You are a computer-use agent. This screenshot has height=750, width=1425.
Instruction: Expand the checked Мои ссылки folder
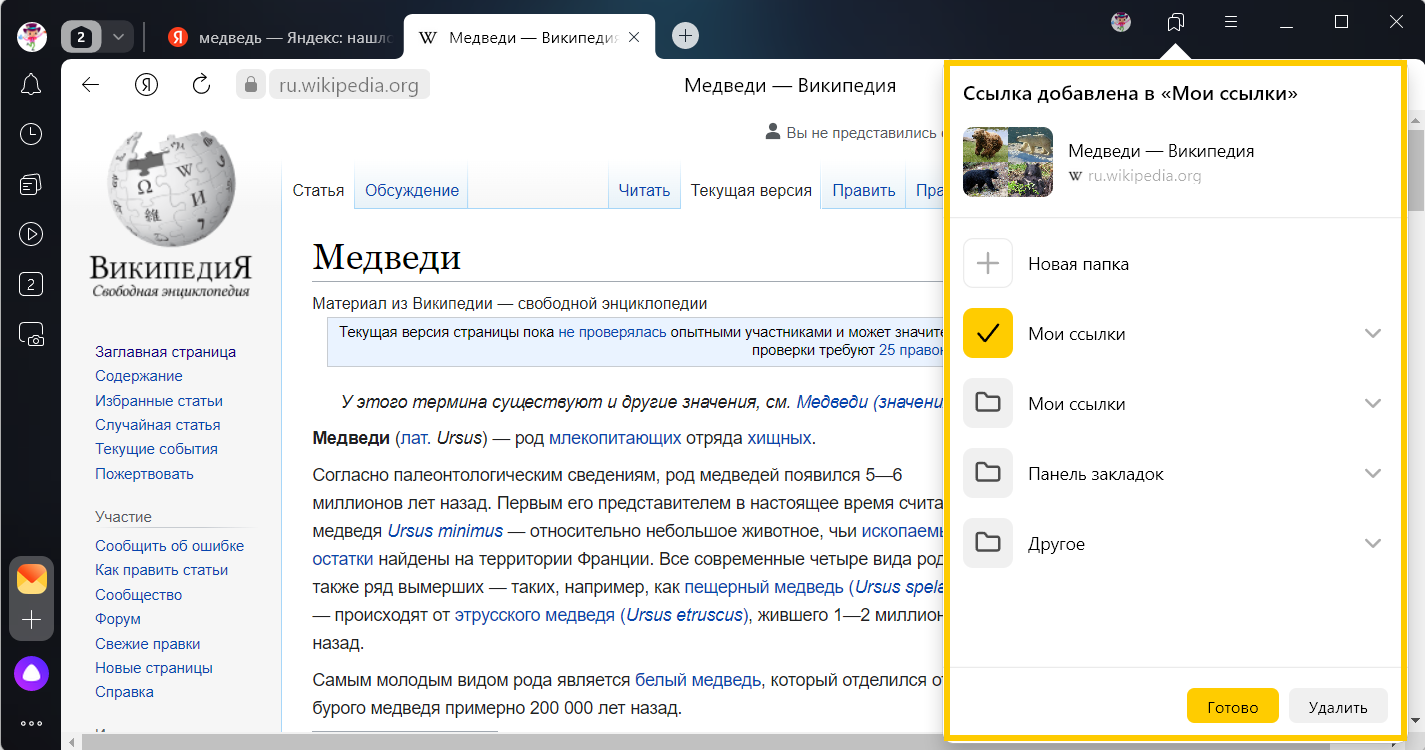pos(1373,334)
